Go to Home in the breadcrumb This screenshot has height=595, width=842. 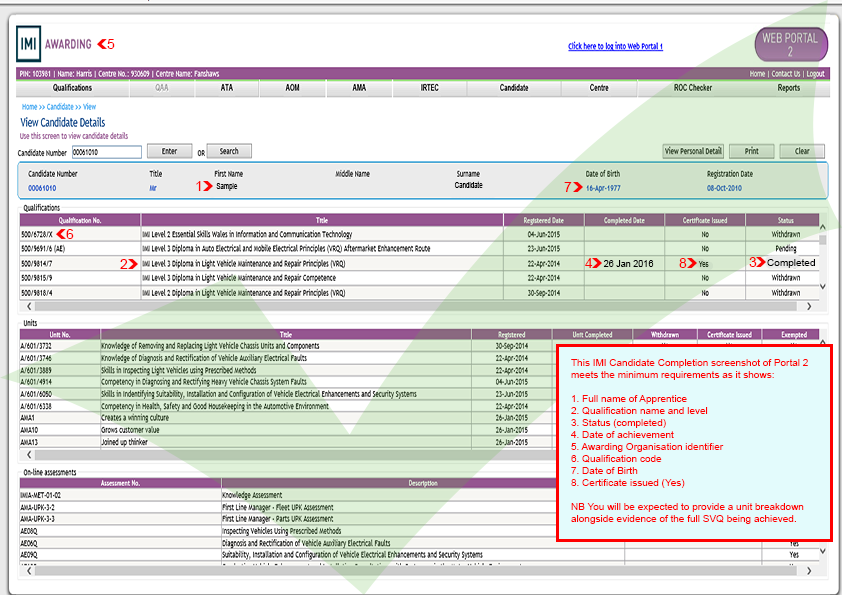tap(30, 107)
